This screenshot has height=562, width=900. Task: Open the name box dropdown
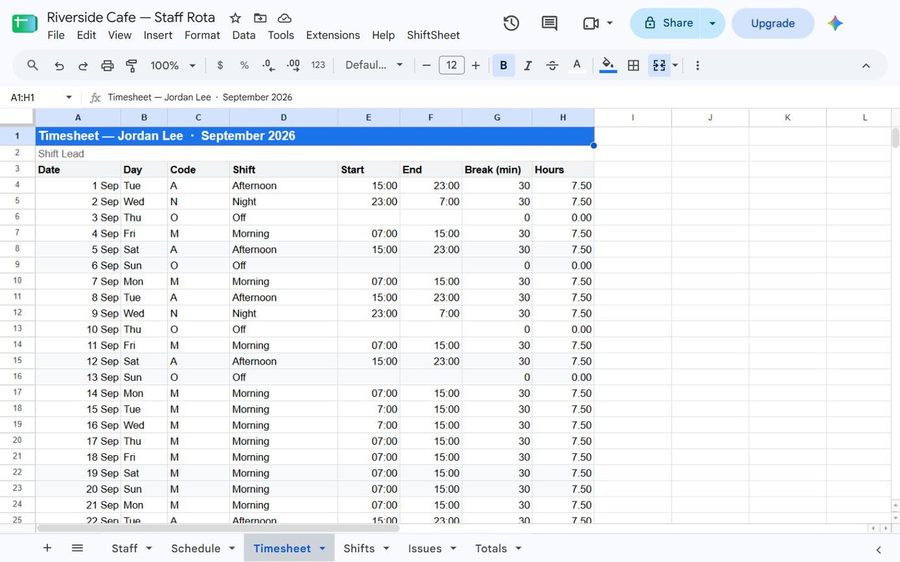click(x=69, y=97)
